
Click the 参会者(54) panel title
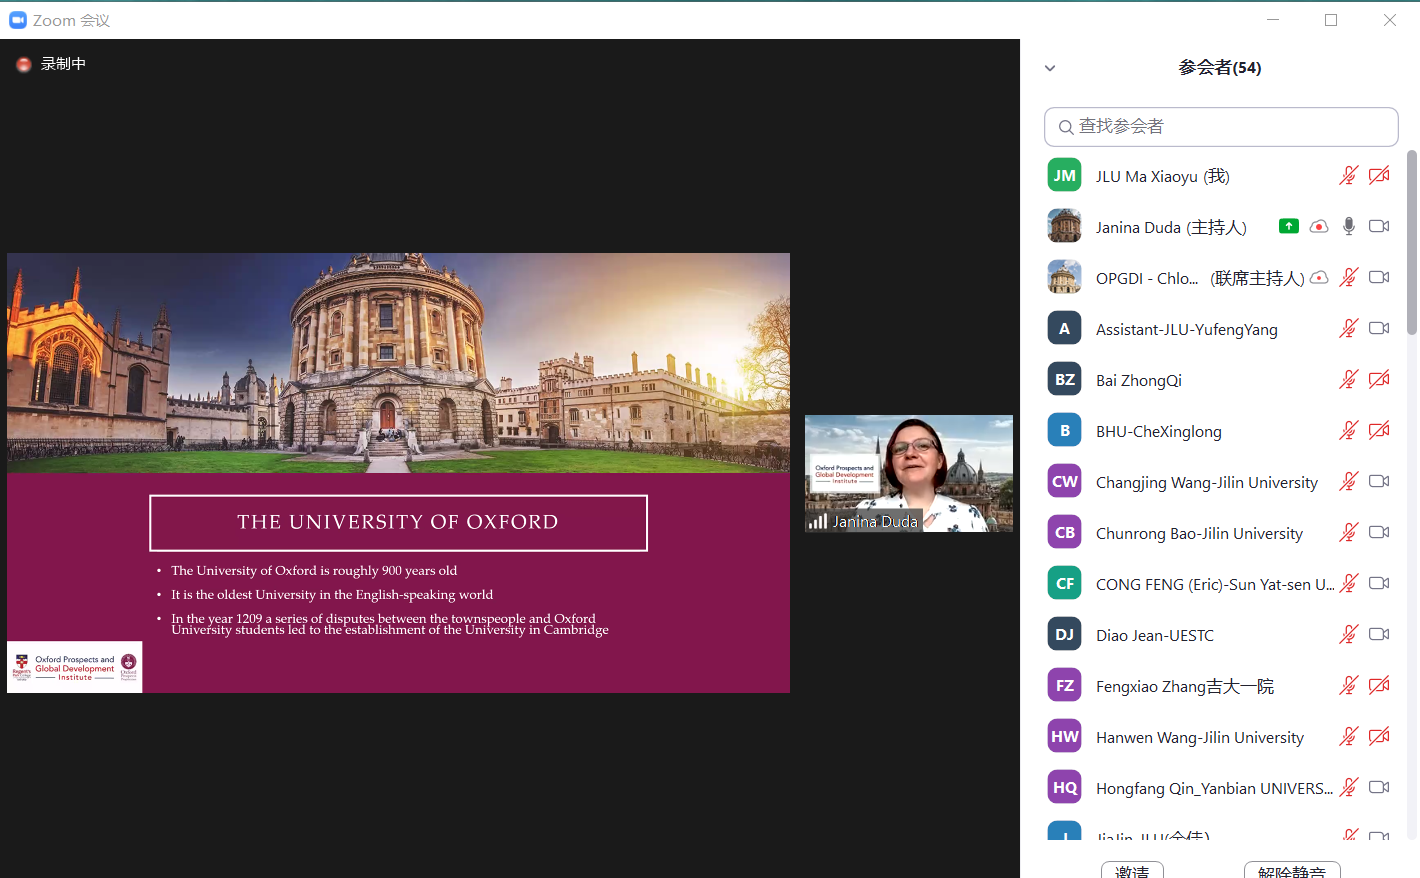[x=1220, y=68]
